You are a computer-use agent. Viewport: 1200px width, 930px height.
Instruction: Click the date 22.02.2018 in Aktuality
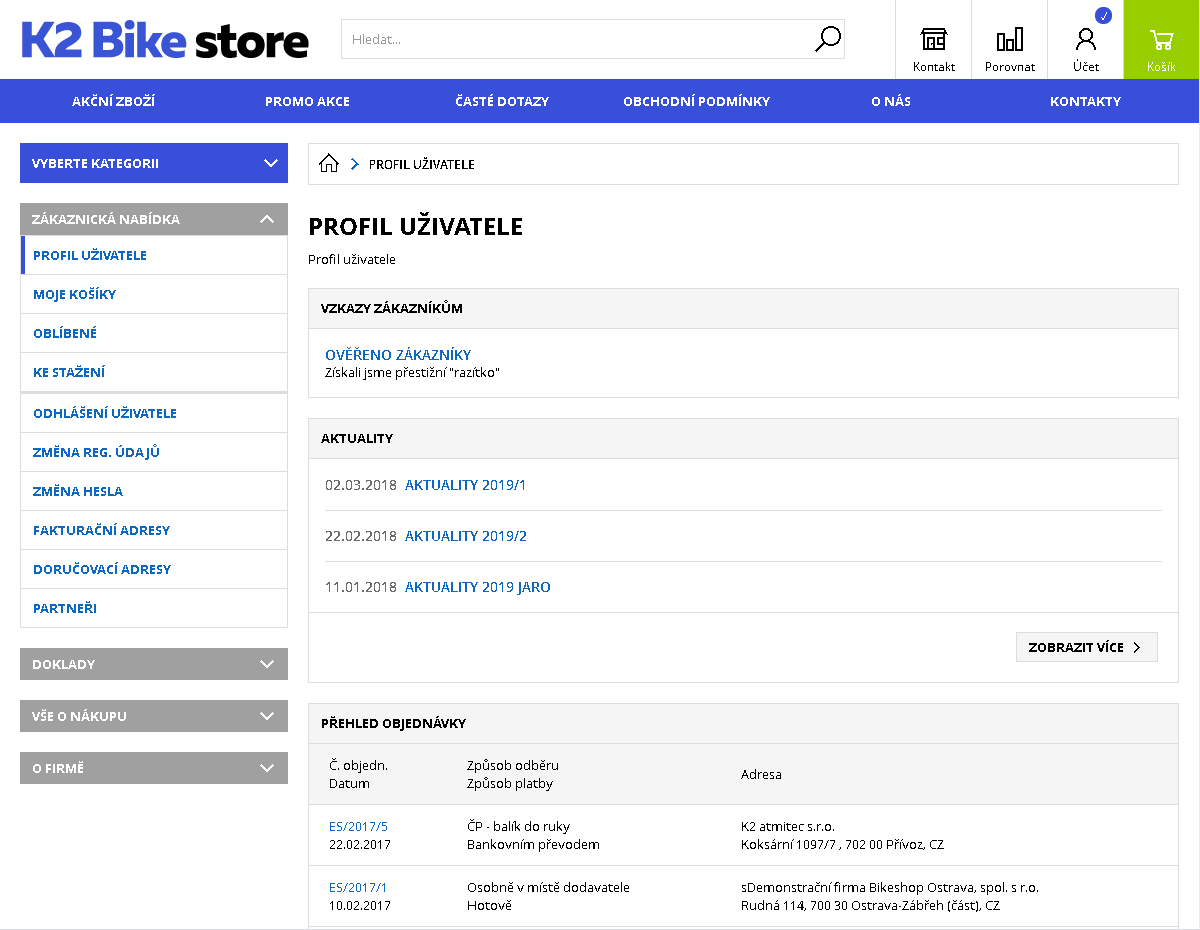(361, 536)
